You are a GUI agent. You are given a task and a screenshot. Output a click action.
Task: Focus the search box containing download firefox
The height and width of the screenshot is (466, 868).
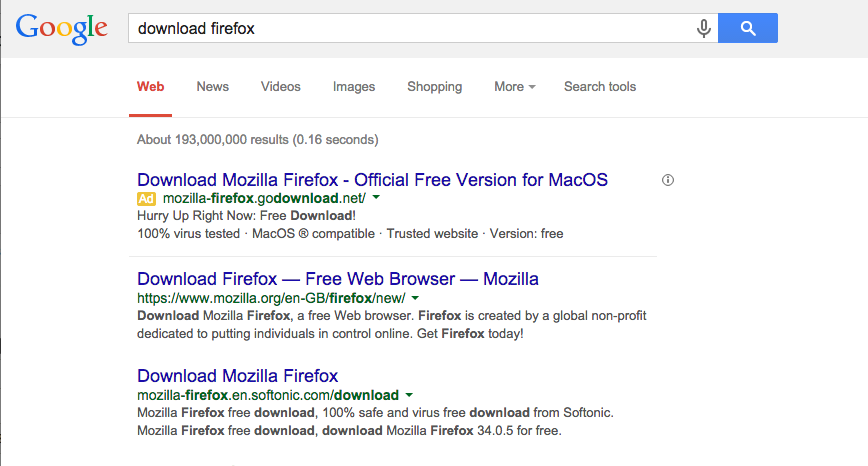pyautogui.click(x=410, y=28)
